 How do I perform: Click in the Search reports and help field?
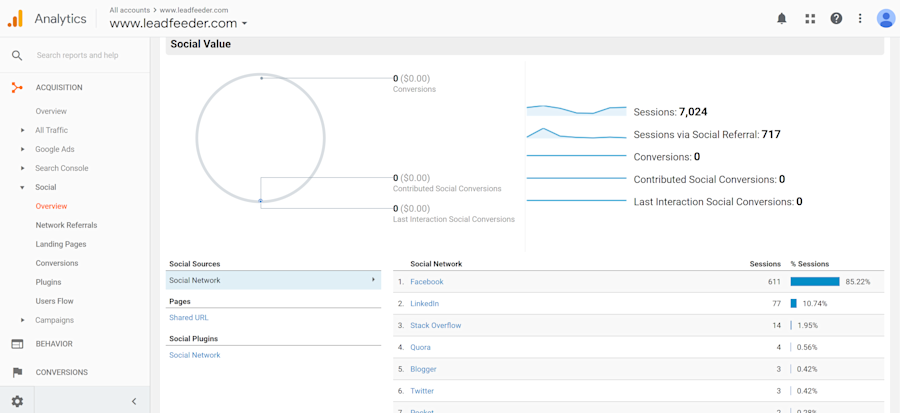pos(77,55)
